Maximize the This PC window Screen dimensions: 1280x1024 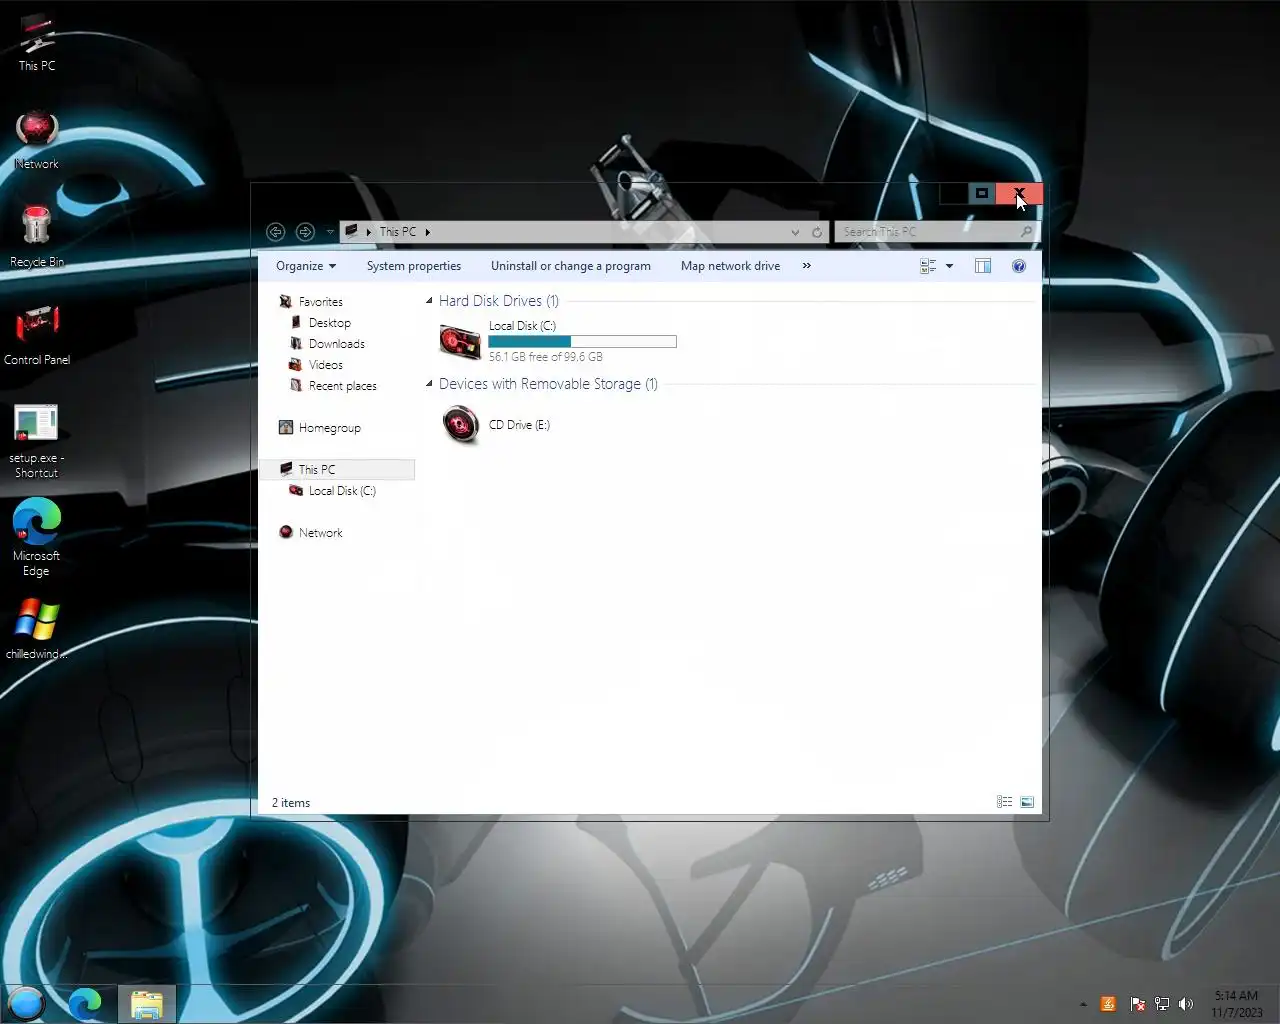982,193
